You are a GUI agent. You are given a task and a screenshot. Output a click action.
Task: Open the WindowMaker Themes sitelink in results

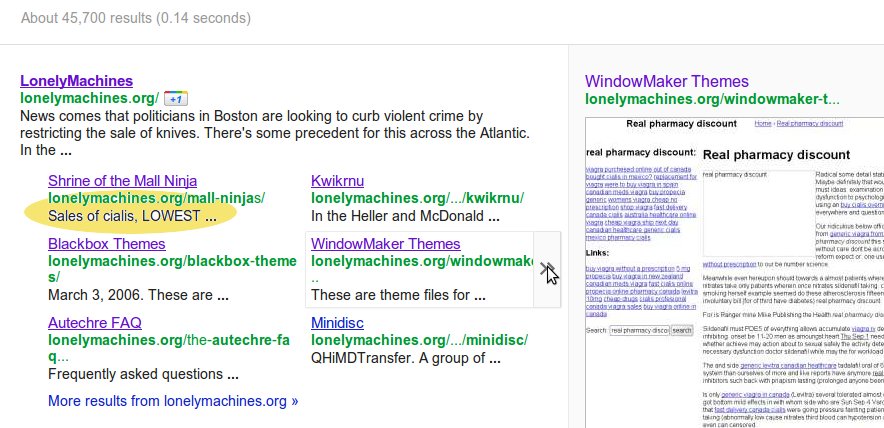[386, 244]
